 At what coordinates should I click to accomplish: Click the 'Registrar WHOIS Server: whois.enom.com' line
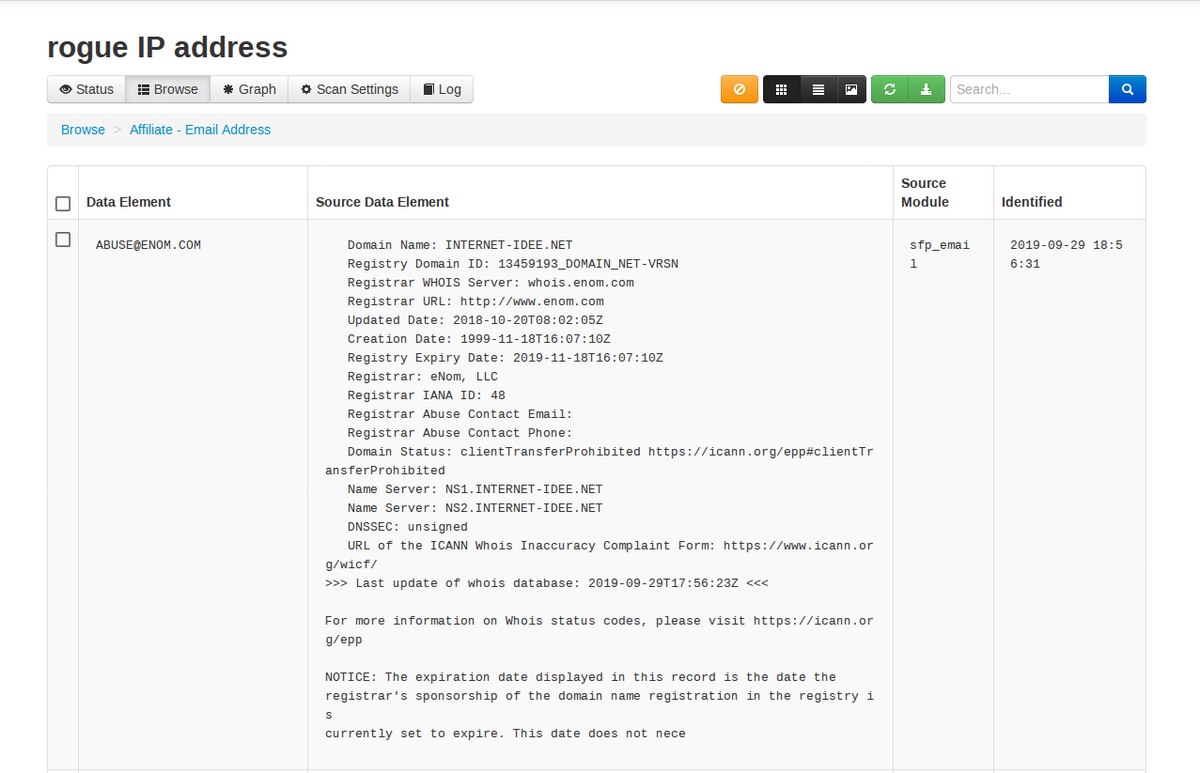click(x=491, y=283)
